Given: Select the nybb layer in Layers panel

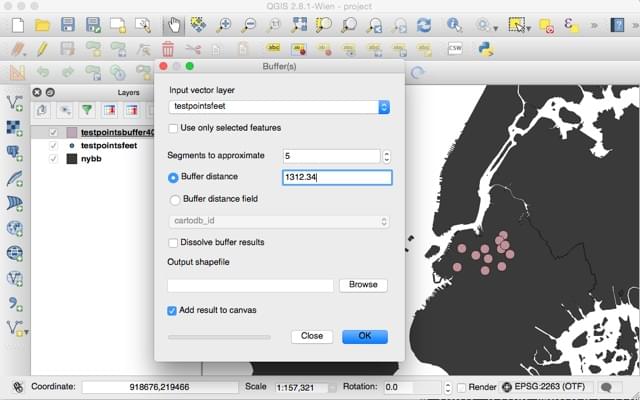Looking at the screenshot, I should [92, 159].
